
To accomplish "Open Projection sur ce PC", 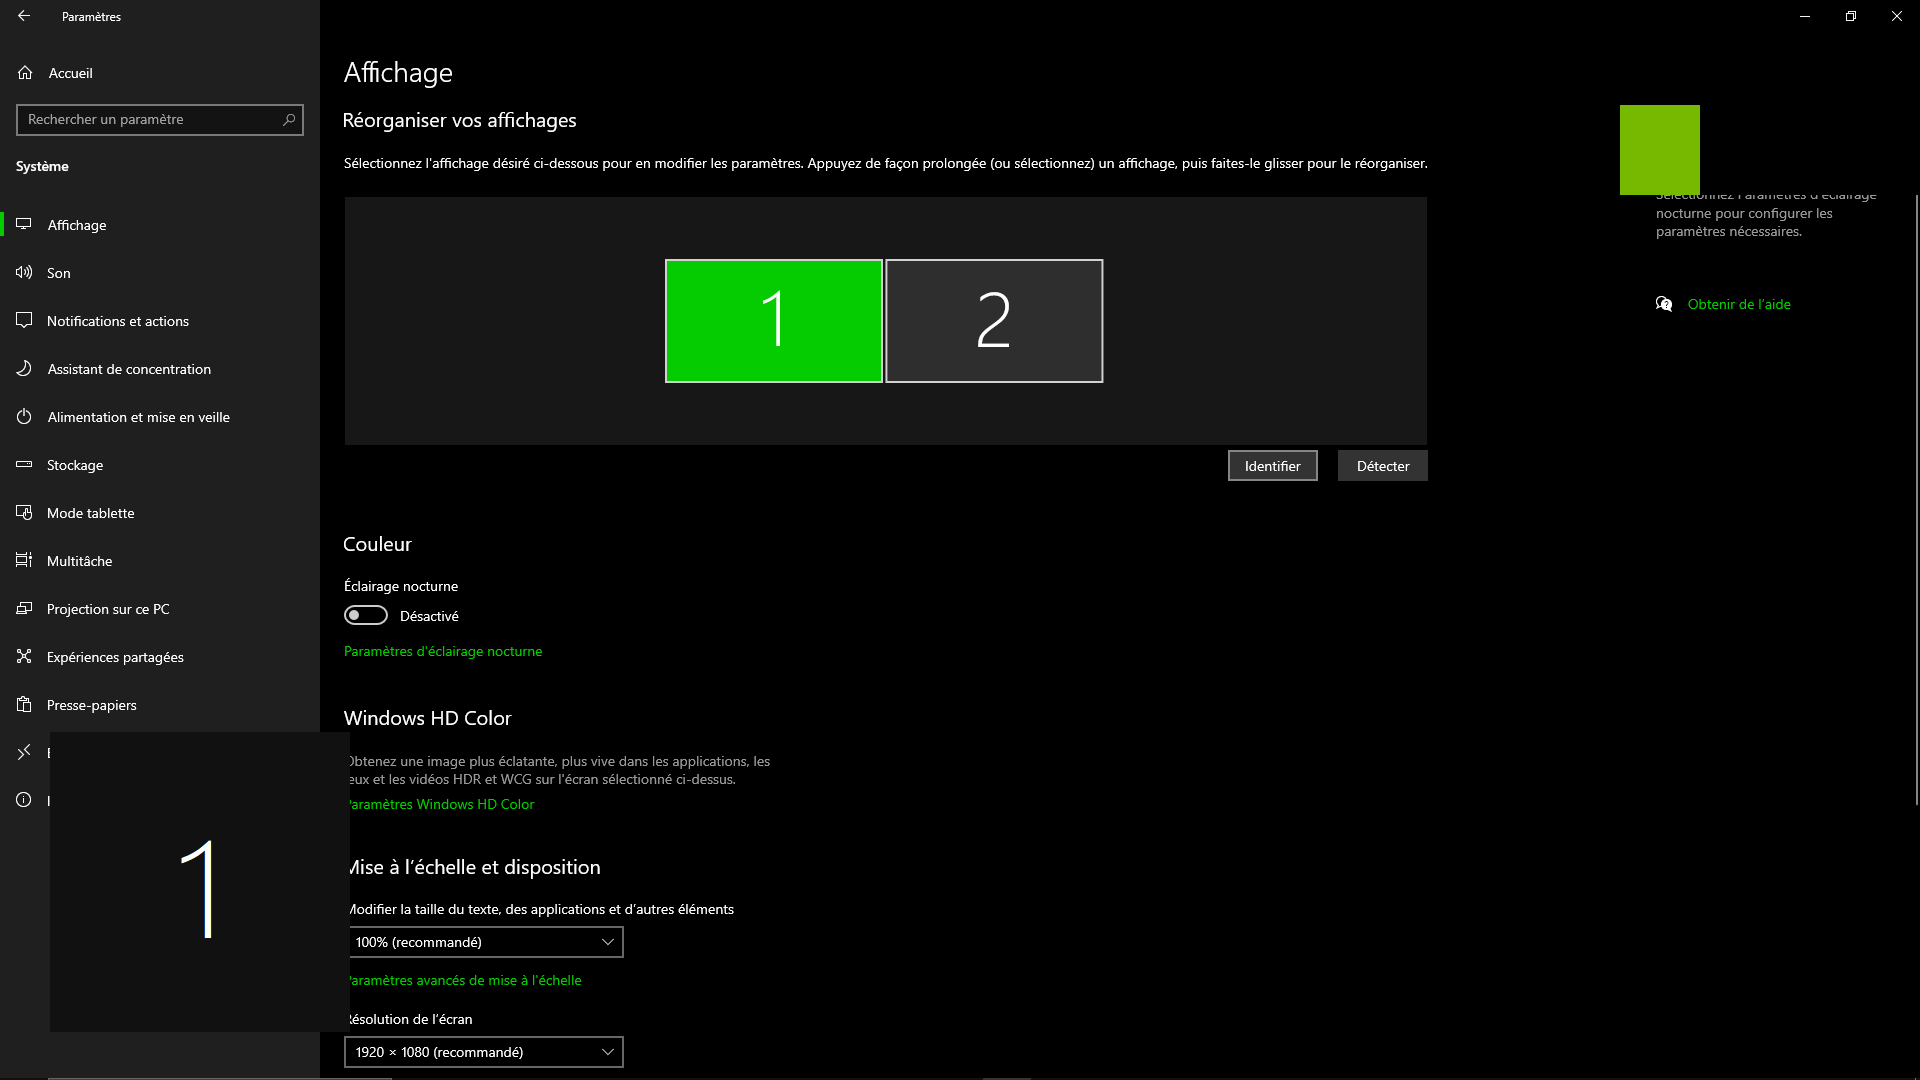I will click(x=108, y=609).
